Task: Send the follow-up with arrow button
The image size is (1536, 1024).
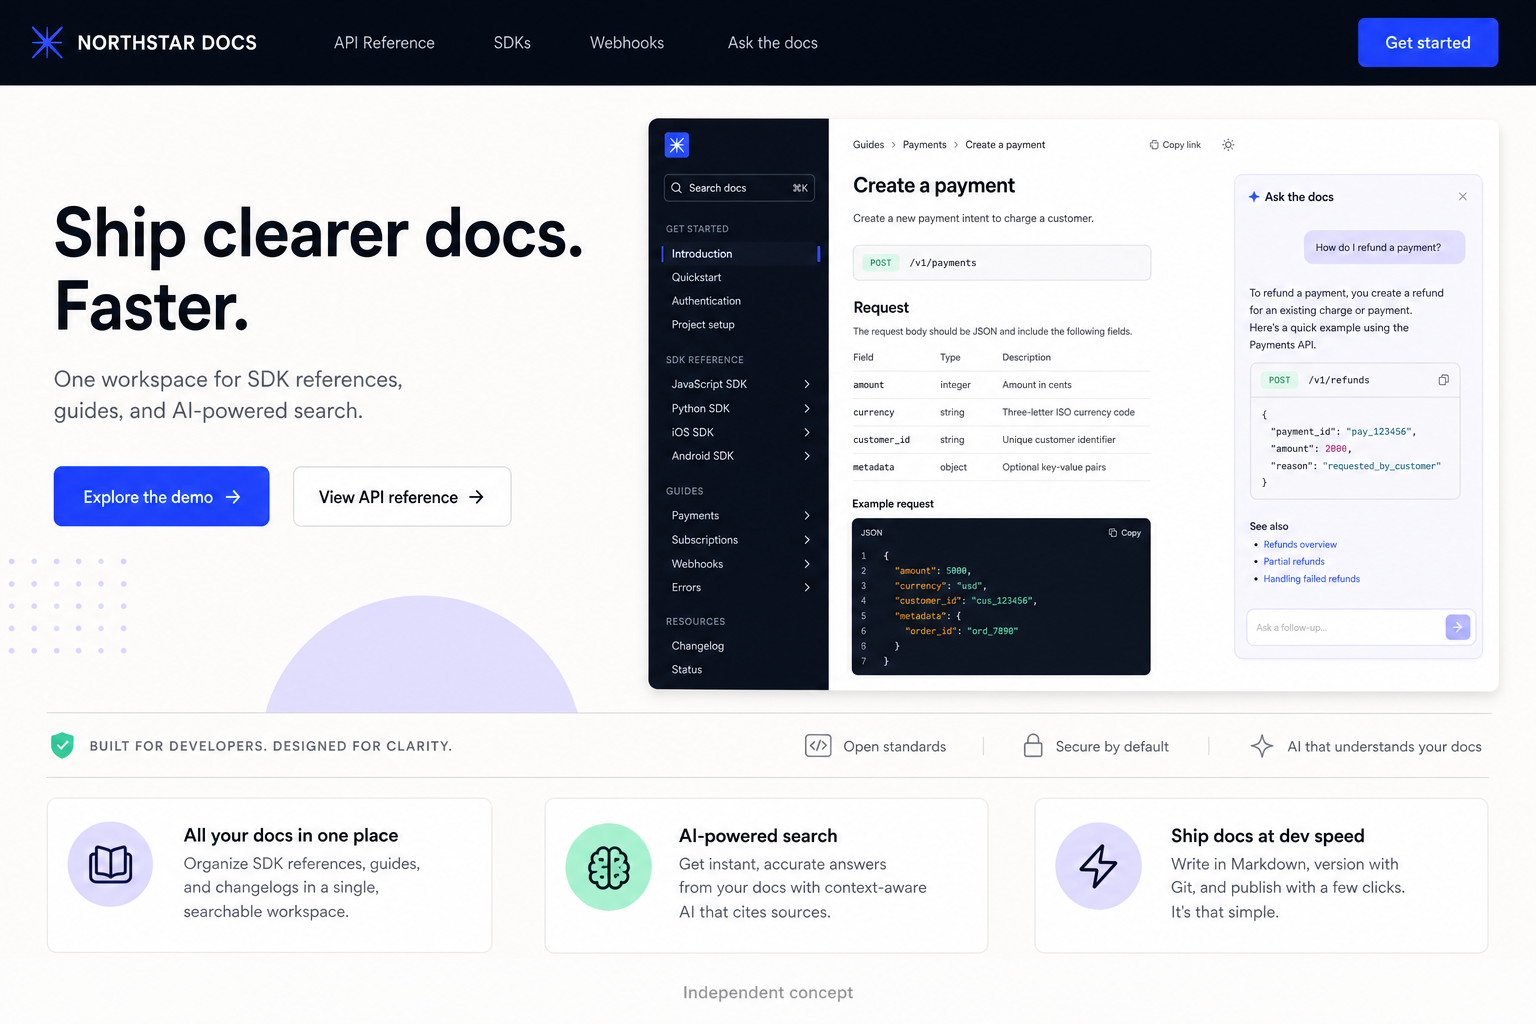Action: [x=1458, y=627]
